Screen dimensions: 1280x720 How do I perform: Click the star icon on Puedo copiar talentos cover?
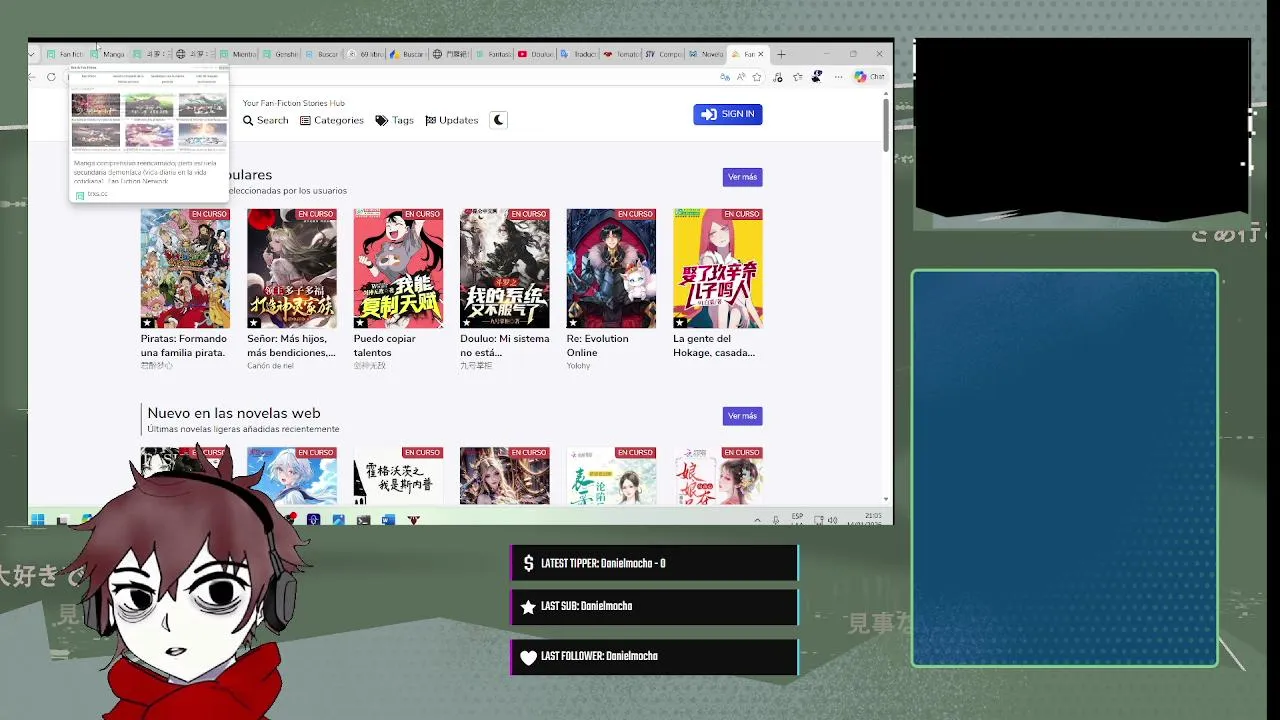(360, 323)
